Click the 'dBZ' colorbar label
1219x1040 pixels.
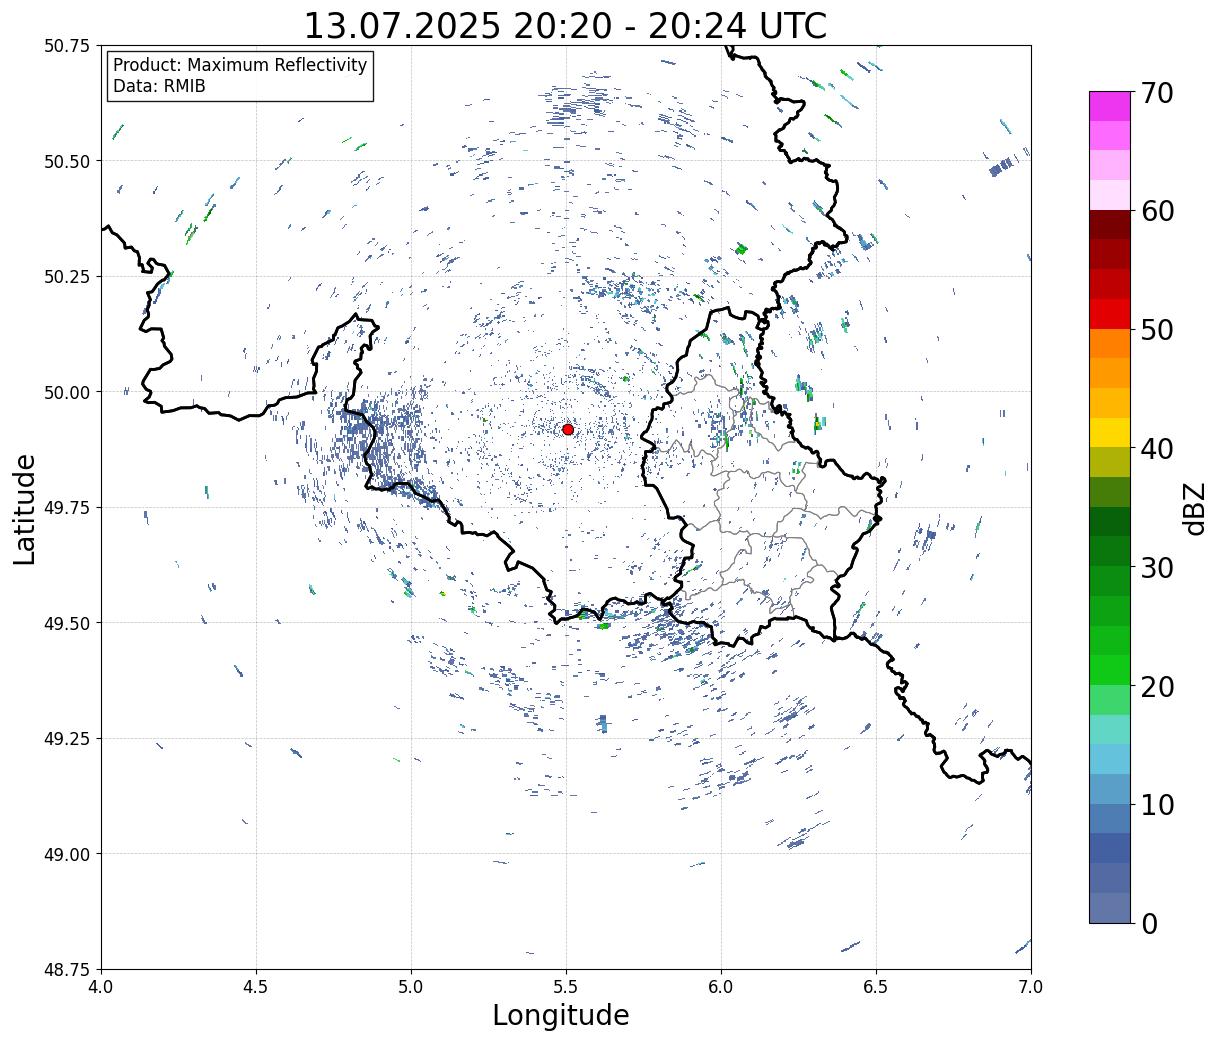1194,507
